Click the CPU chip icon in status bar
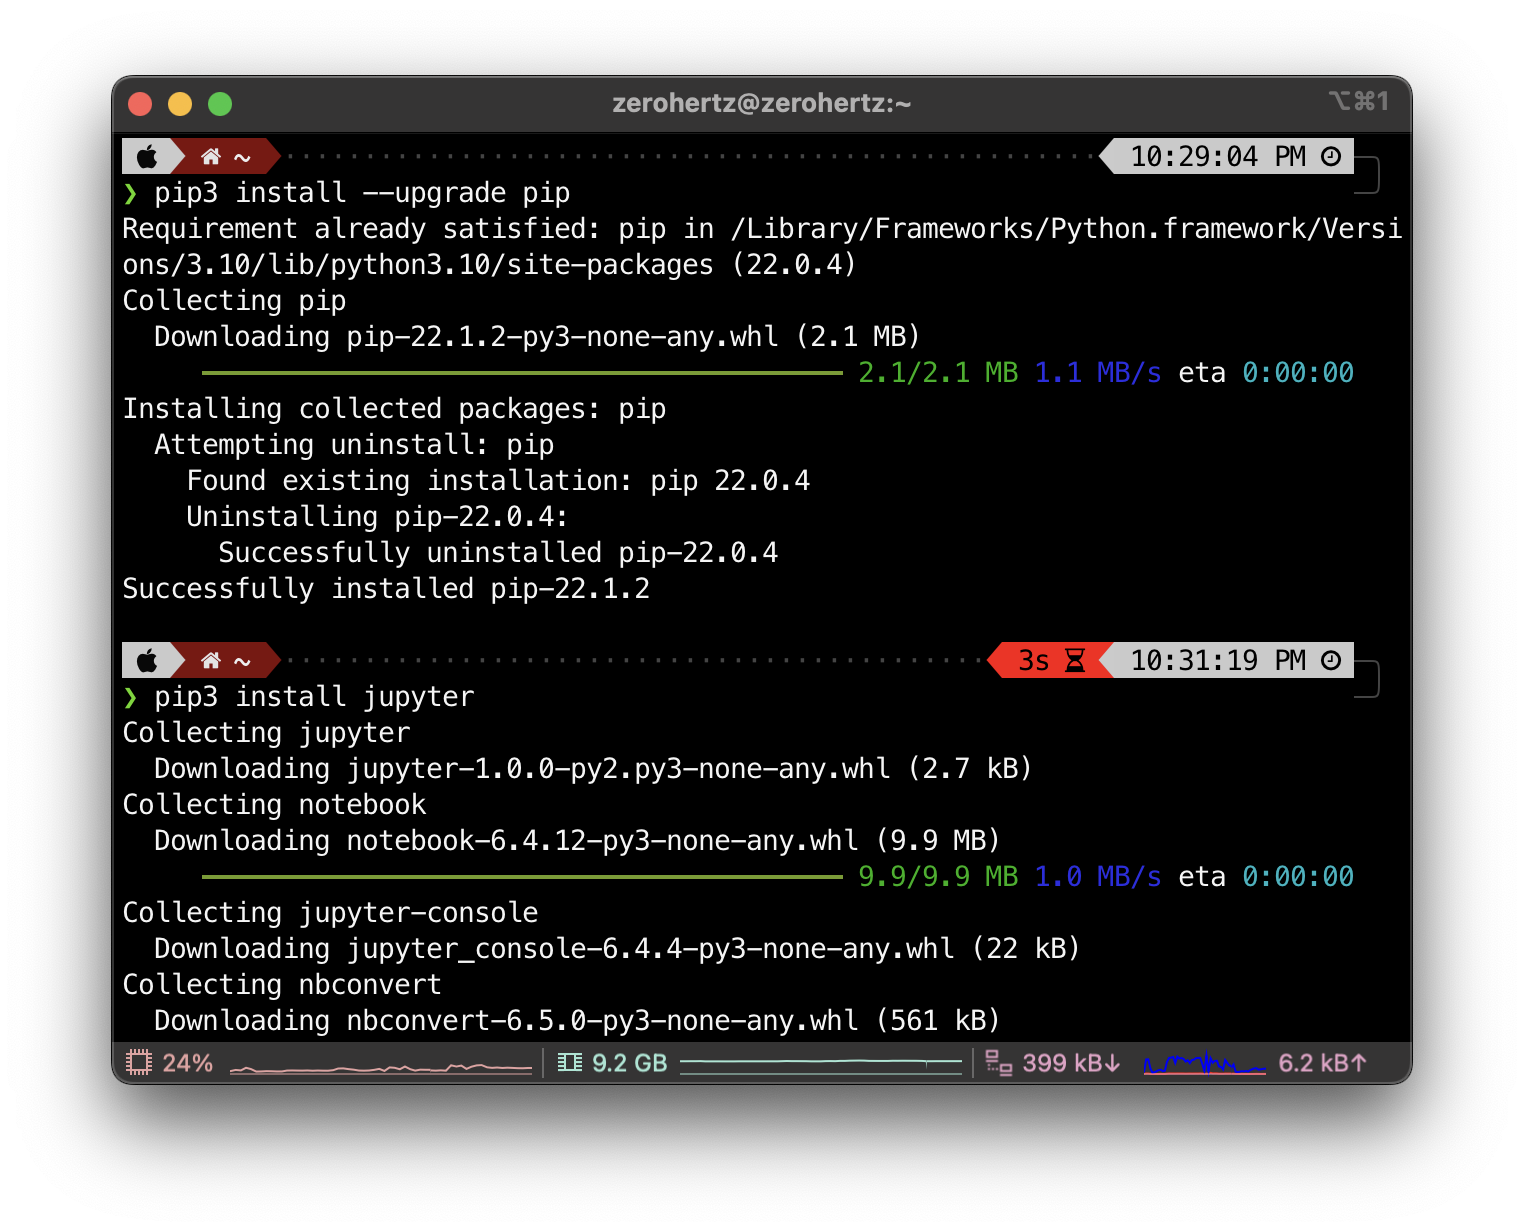Viewport: 1524px width, 1232px height. 139,1062
